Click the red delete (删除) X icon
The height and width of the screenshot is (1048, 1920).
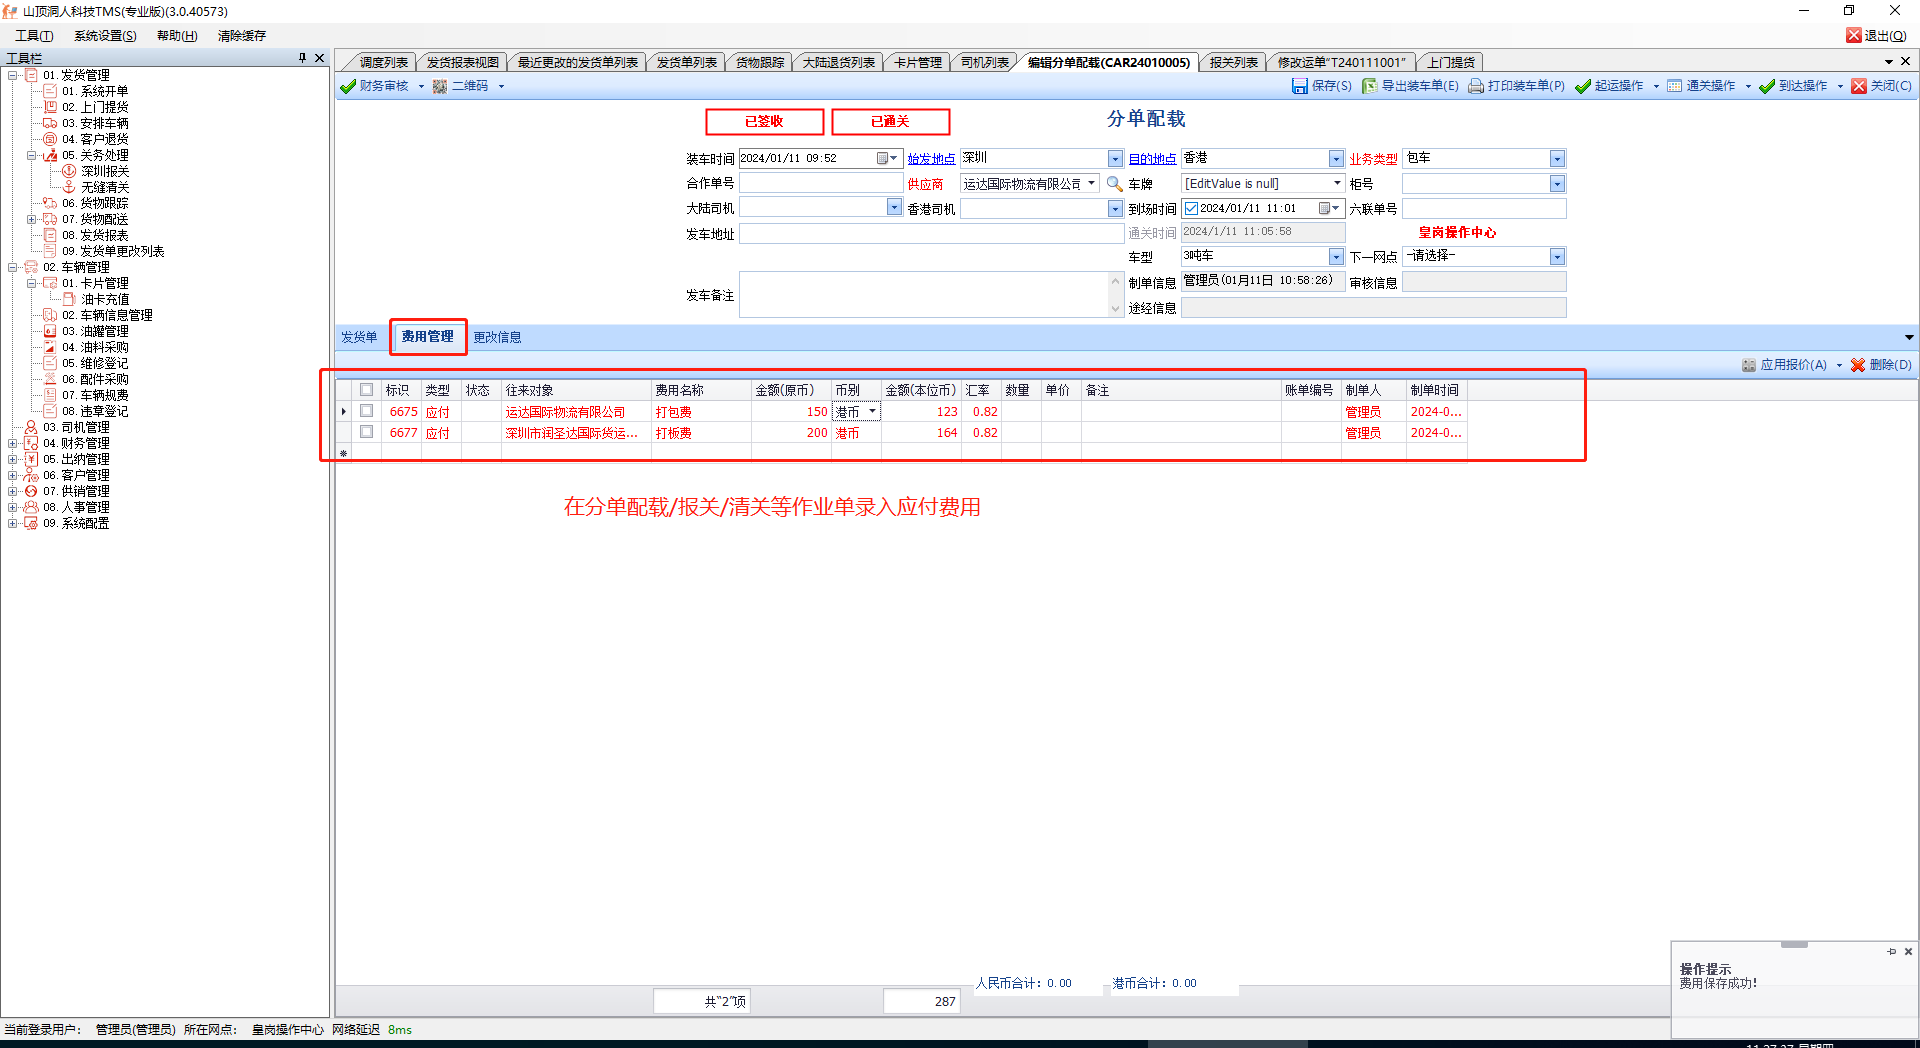(x=1858, y=365)
